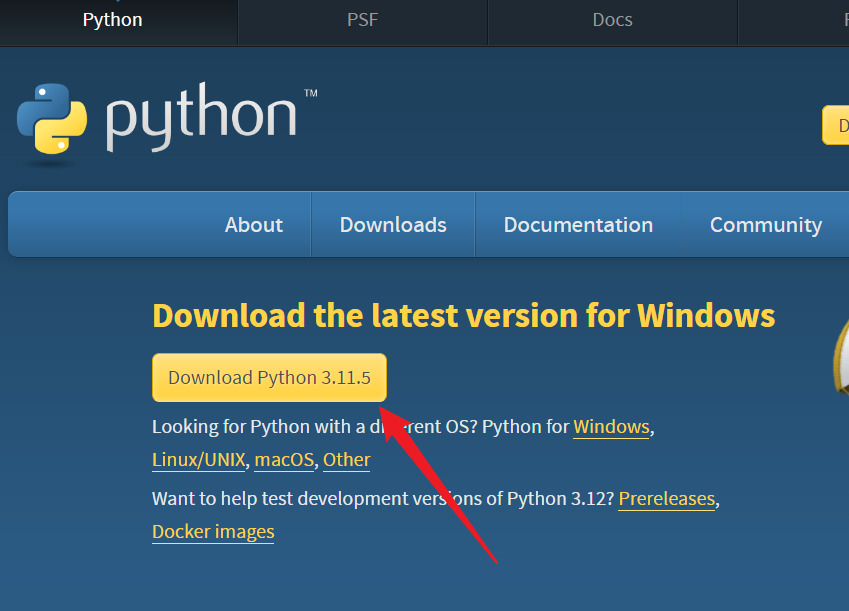Go to the Docs top tab

coord(612,20)
